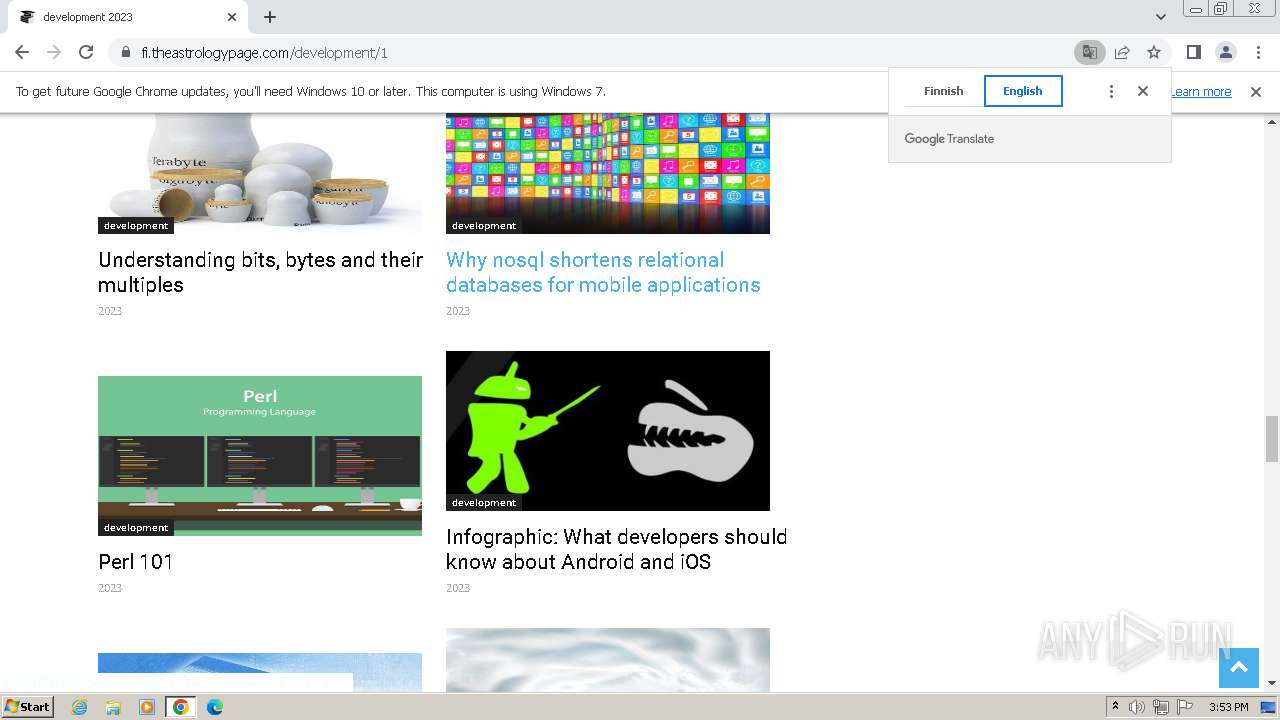Open the side panel icon
Screen dimensions: 1280x720
[1193, 52]
